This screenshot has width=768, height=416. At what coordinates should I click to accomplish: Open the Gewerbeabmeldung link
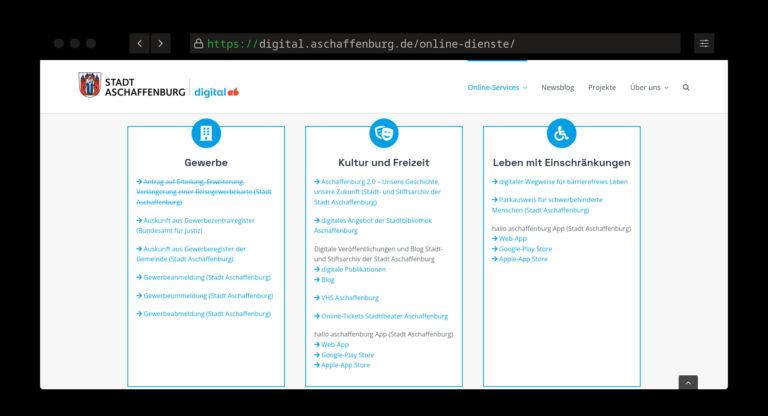tap(203, 314)
